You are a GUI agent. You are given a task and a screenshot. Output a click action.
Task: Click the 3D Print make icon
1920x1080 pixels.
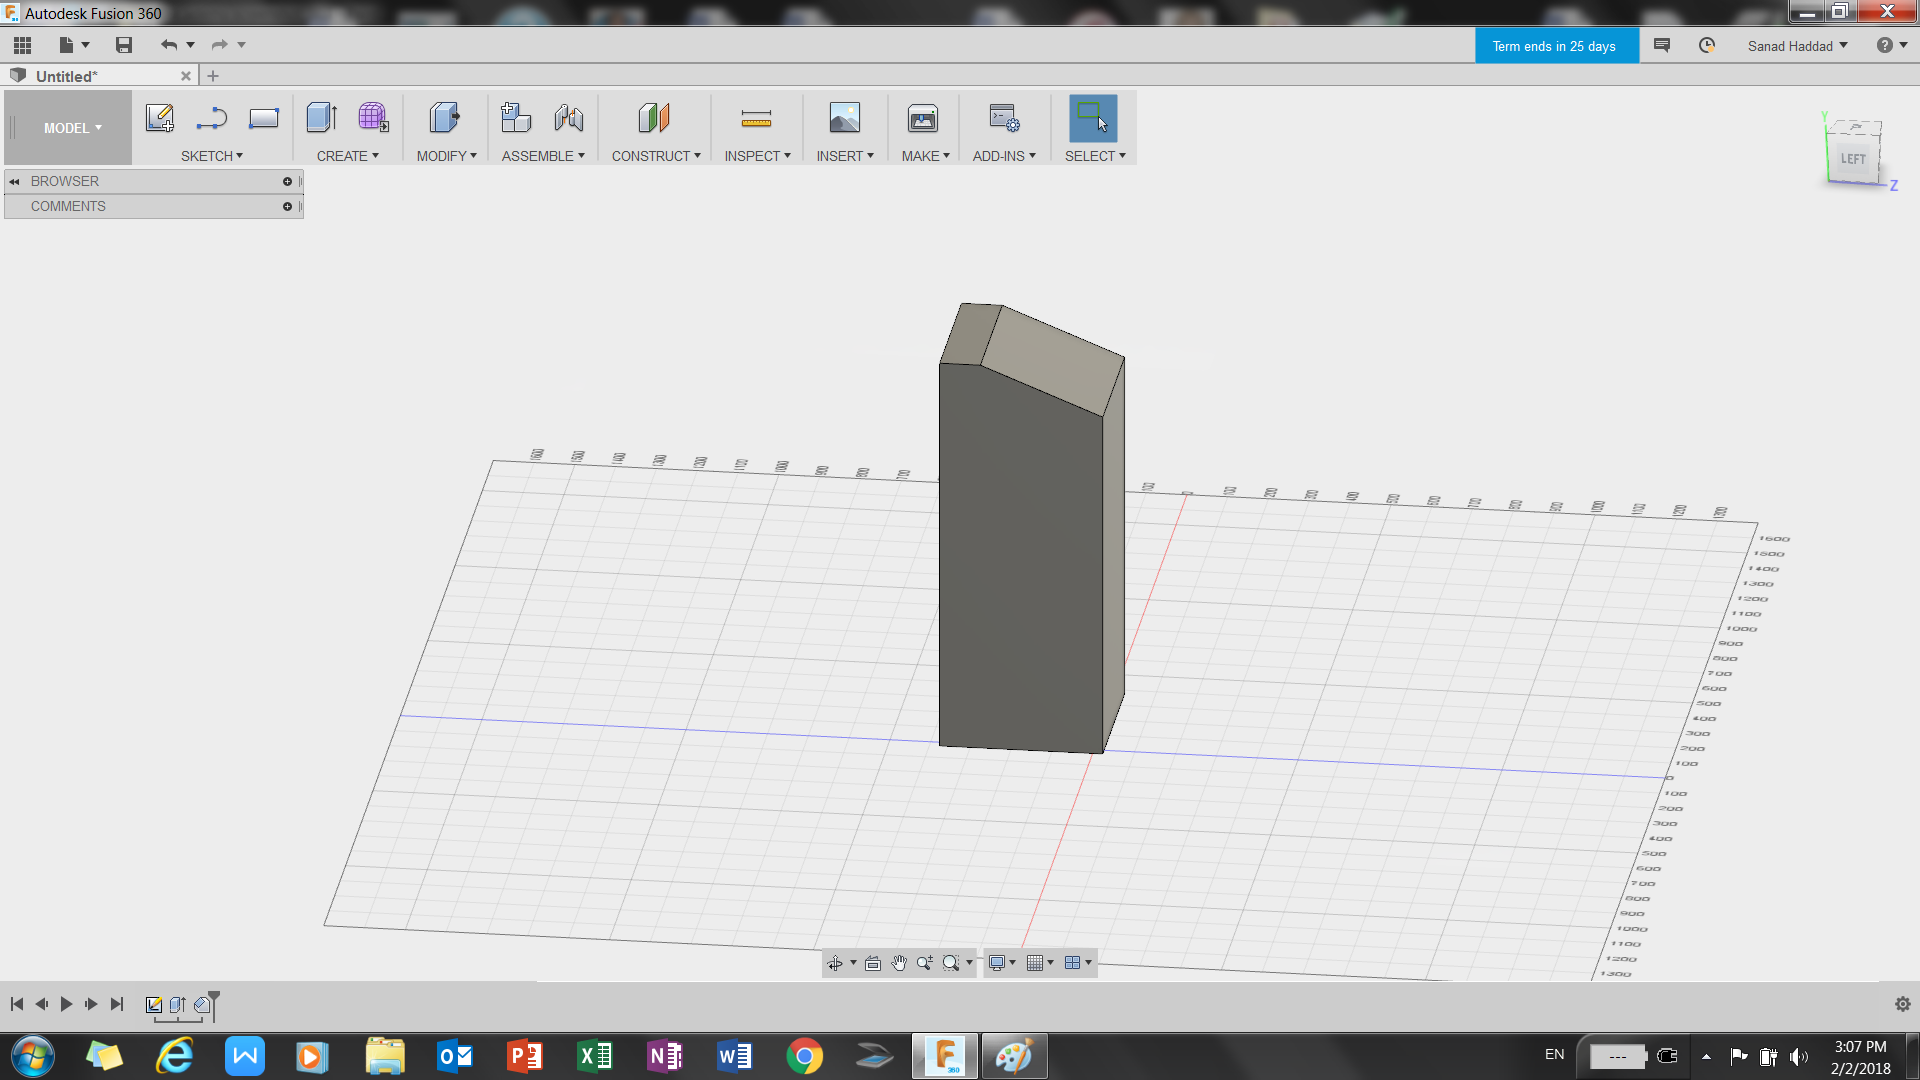[x=922, y=119]
